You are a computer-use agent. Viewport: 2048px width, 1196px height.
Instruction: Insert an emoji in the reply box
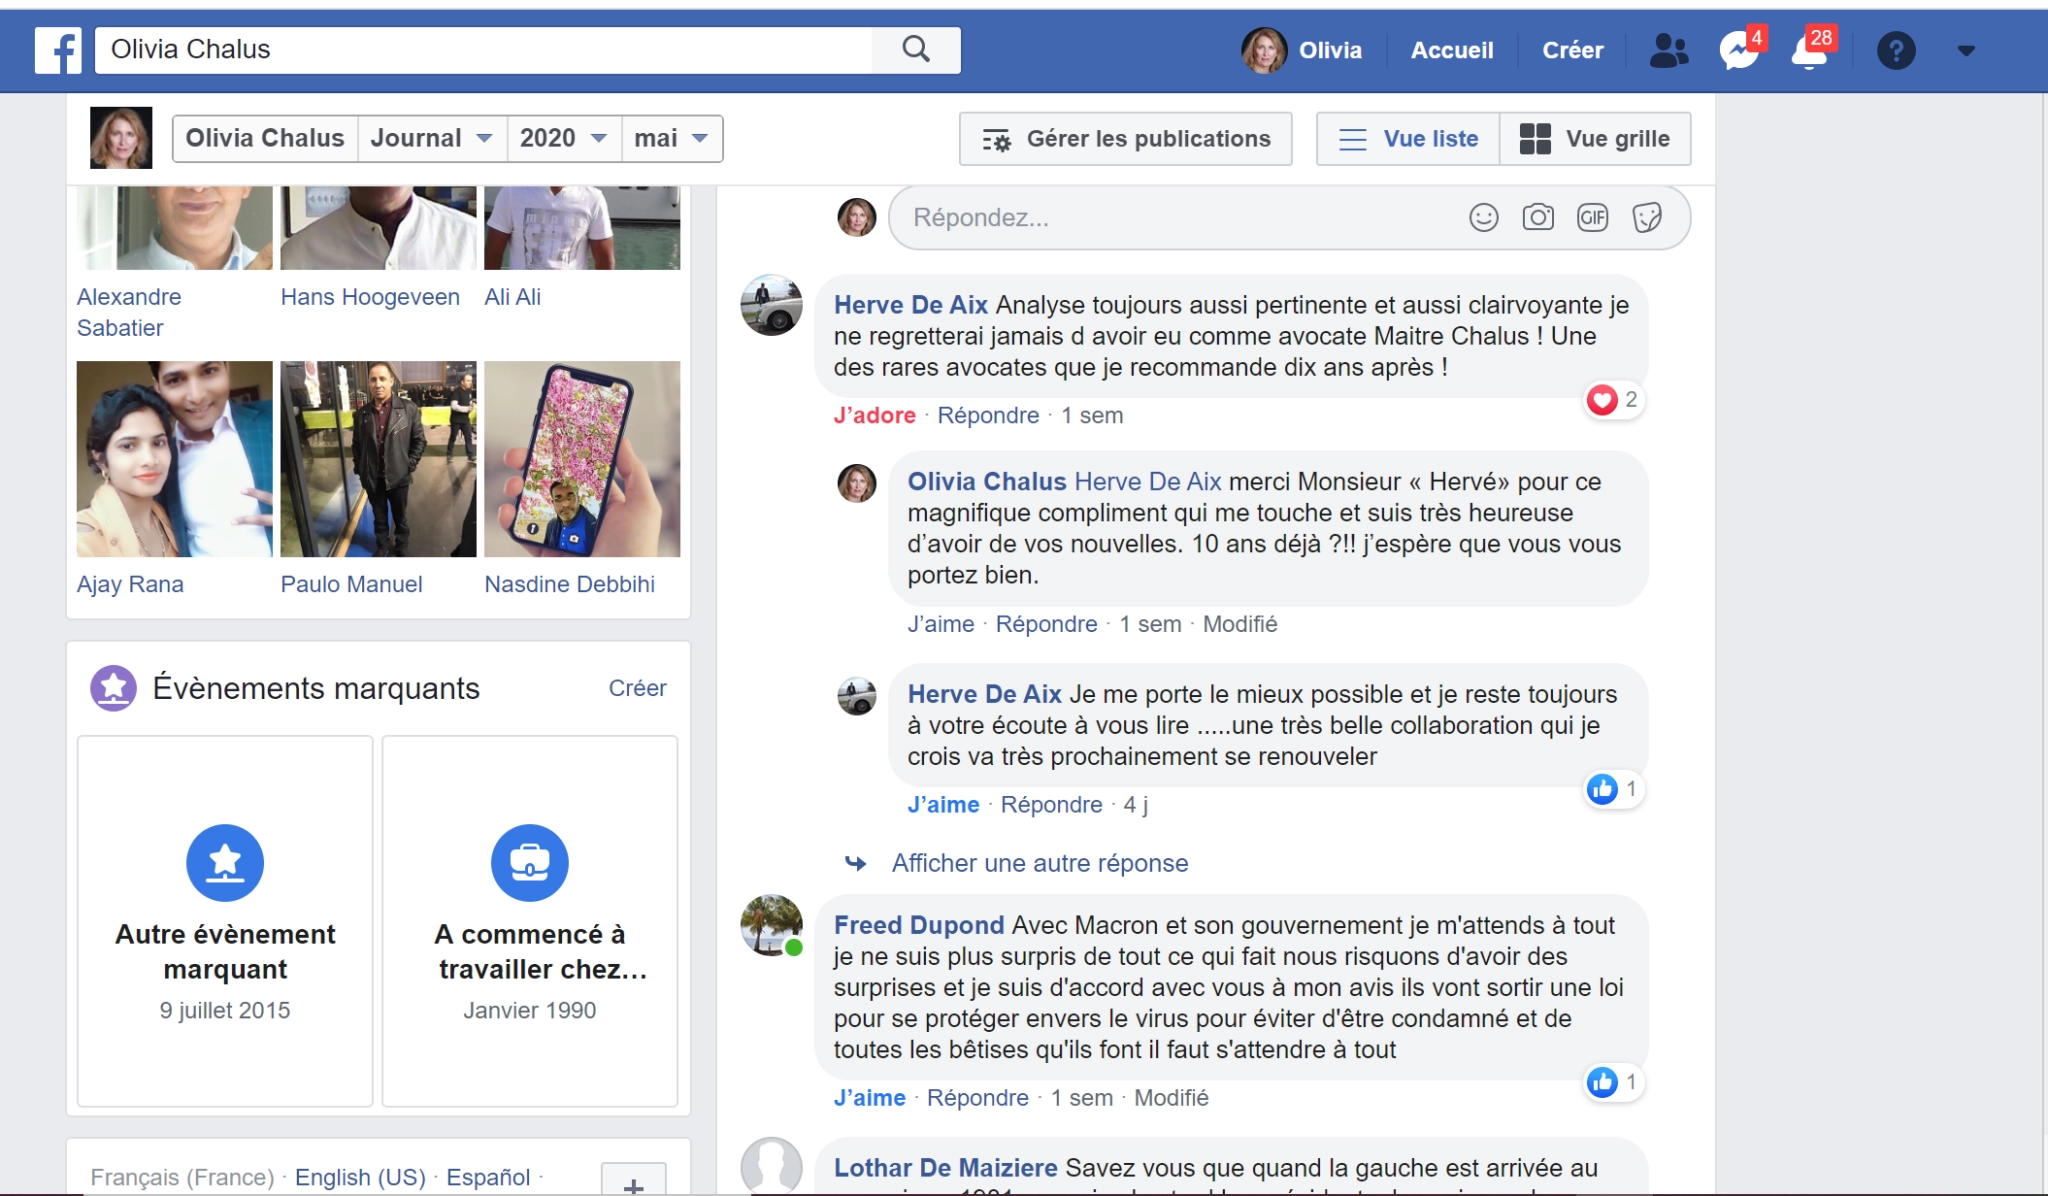[x=1483, y=217]
